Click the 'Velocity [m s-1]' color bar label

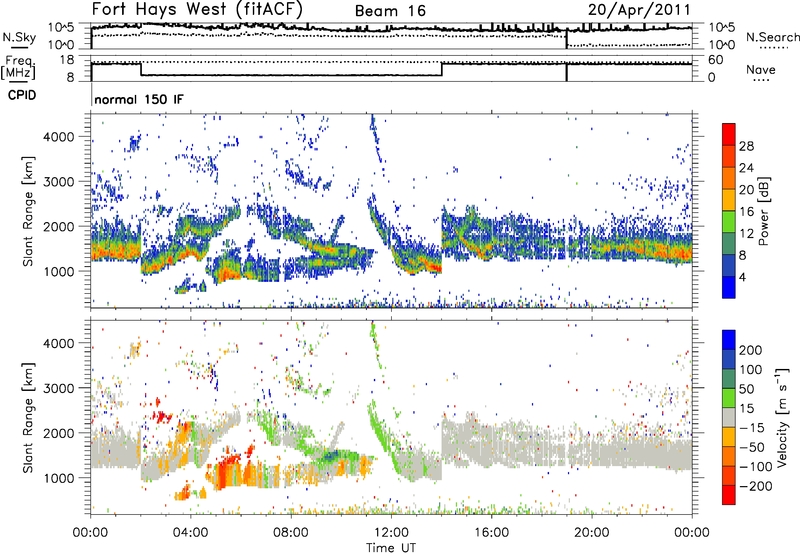pyautogui.click(x=782, y=417)
